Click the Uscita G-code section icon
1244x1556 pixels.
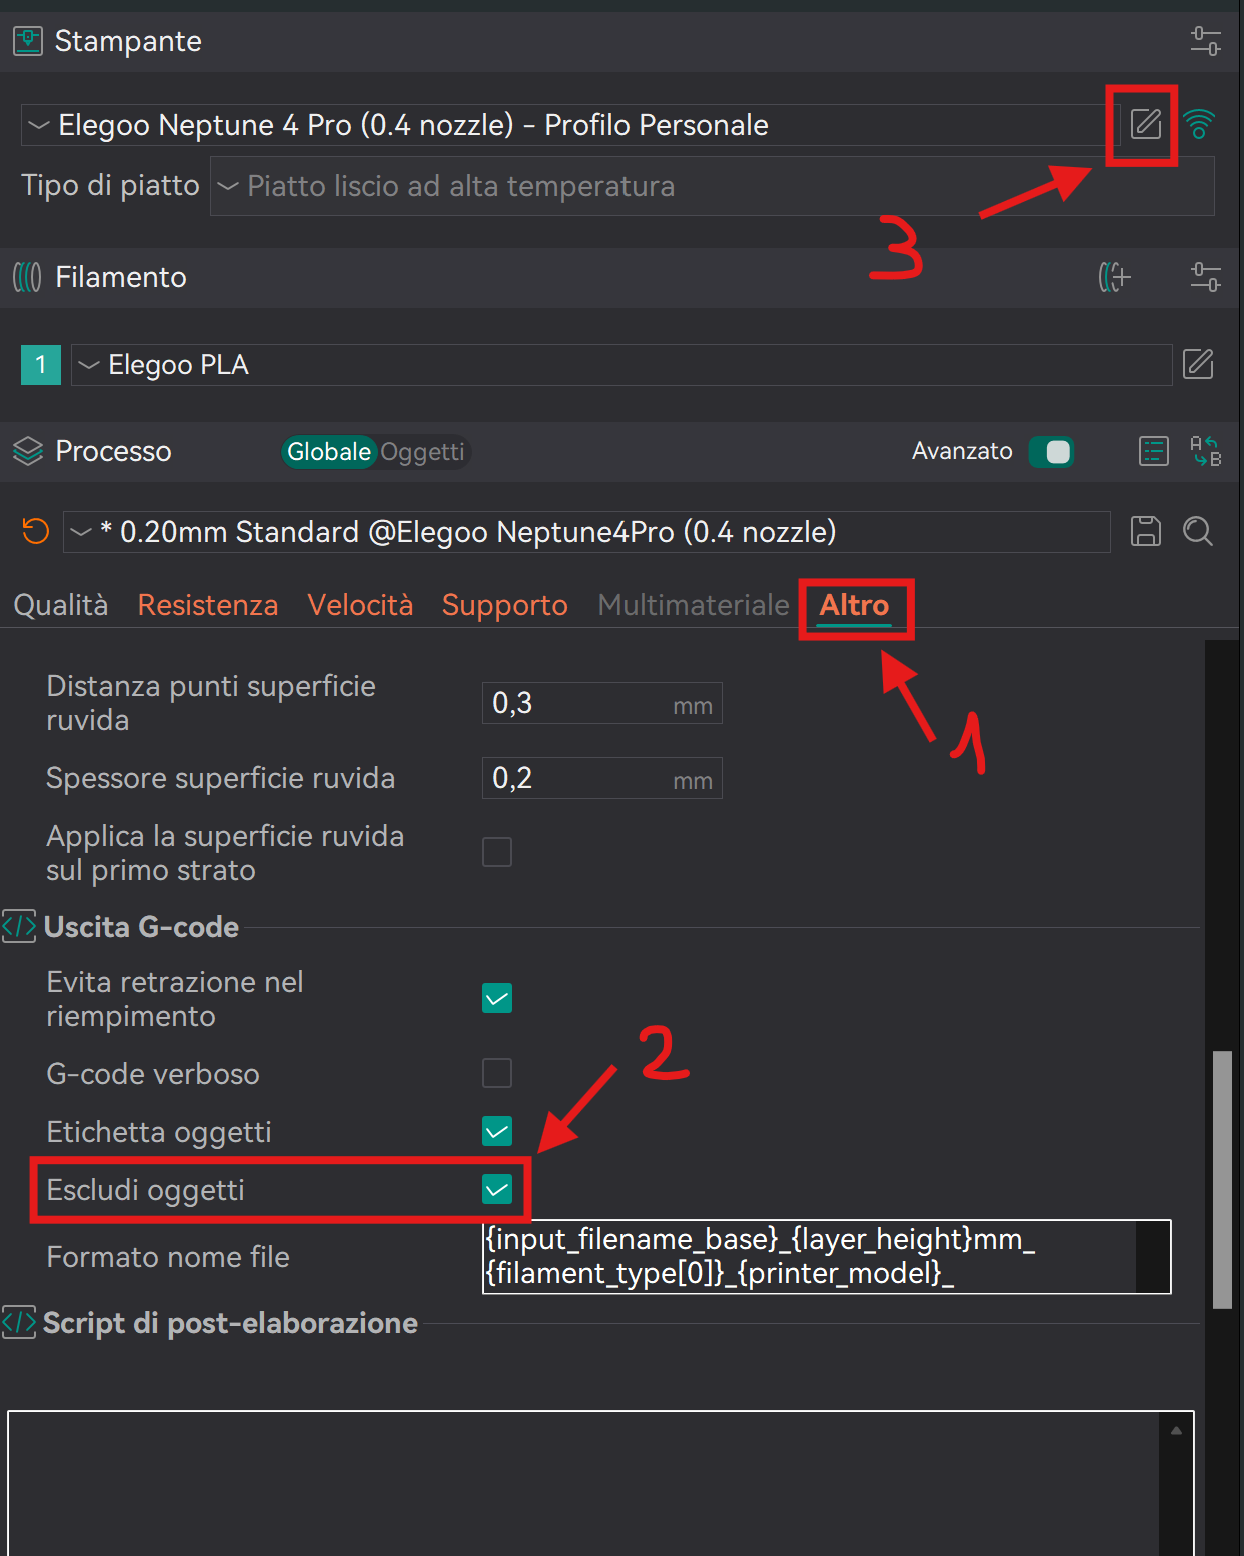click(x=19, y=927)
